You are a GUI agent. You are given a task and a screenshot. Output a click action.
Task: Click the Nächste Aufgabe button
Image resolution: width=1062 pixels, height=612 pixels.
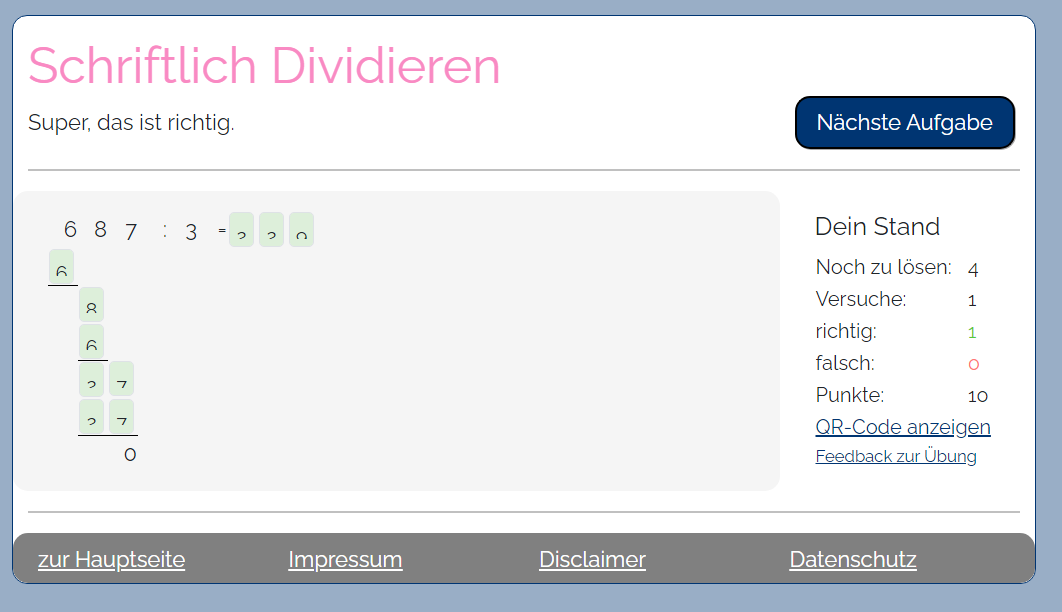pos(904,123)
